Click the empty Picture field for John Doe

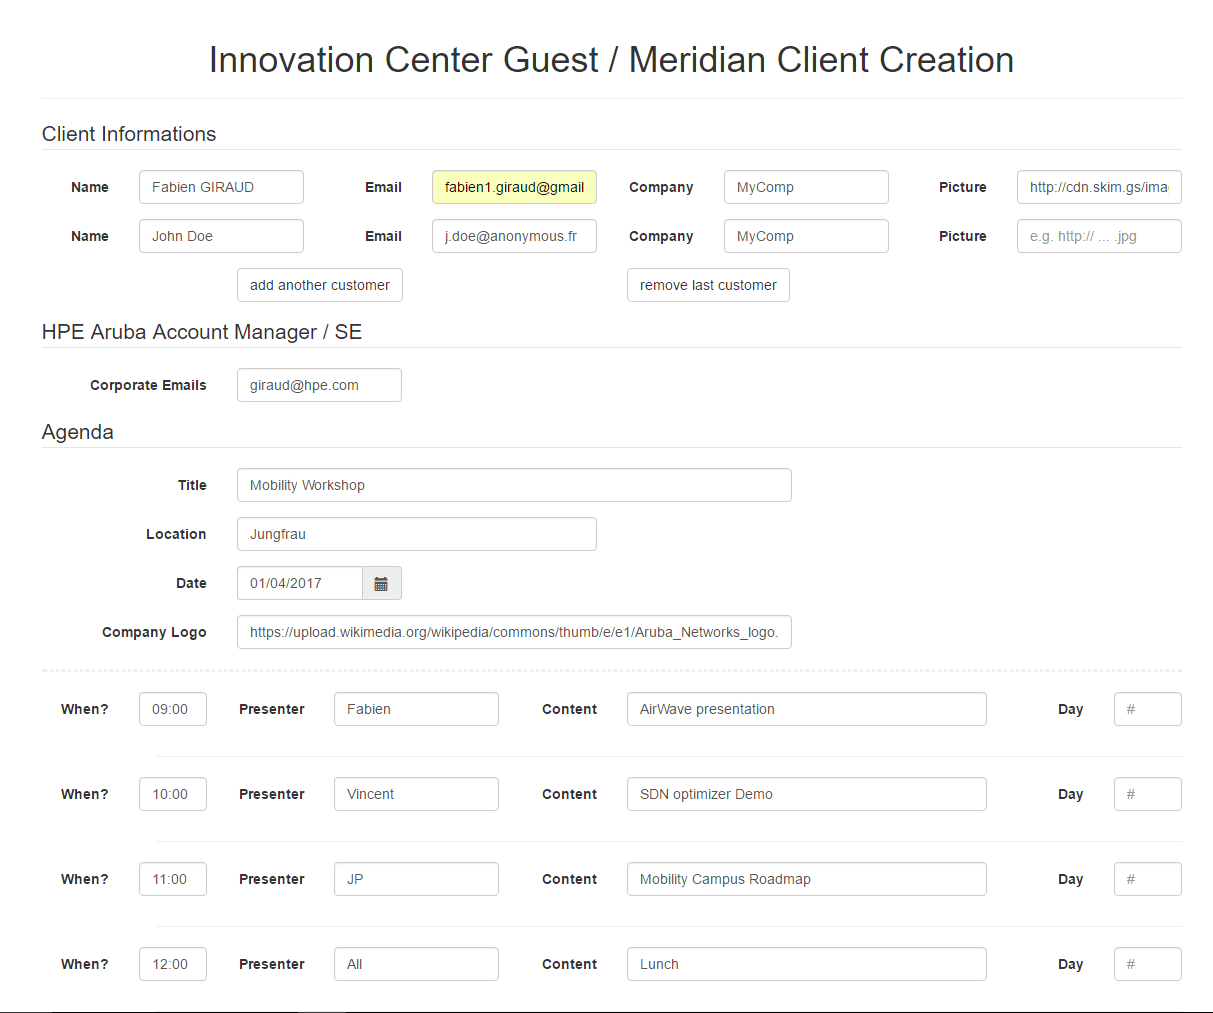(x=1099, y=236)
